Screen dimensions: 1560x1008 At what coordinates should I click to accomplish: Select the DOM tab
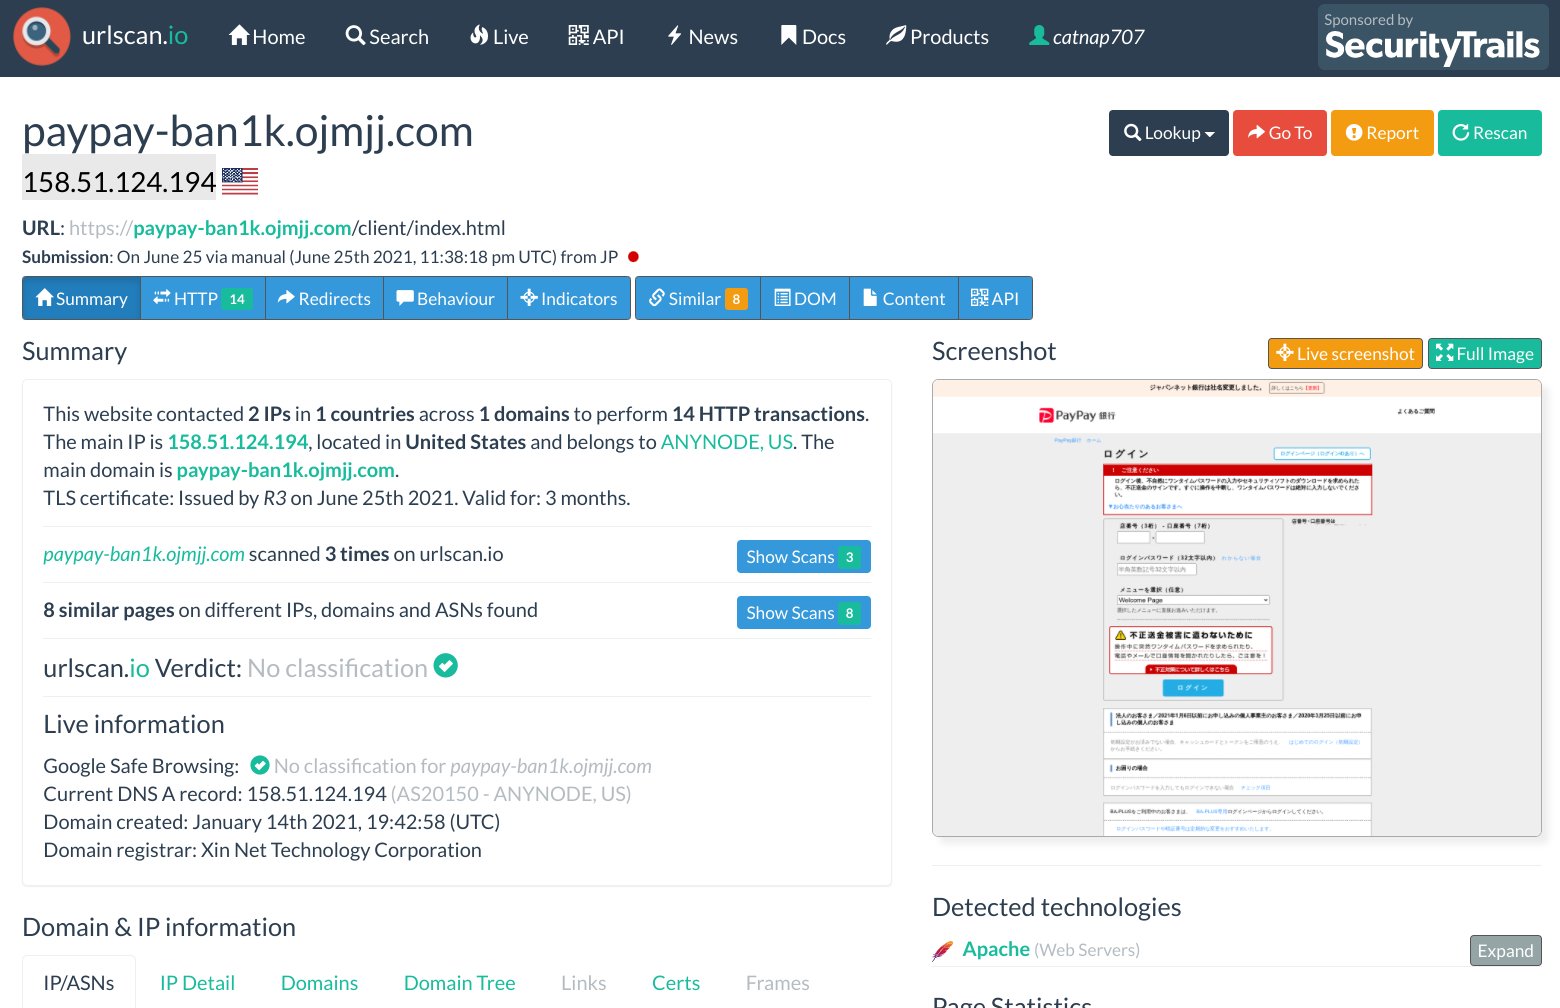pyautogui.click(x=805, y=298)
